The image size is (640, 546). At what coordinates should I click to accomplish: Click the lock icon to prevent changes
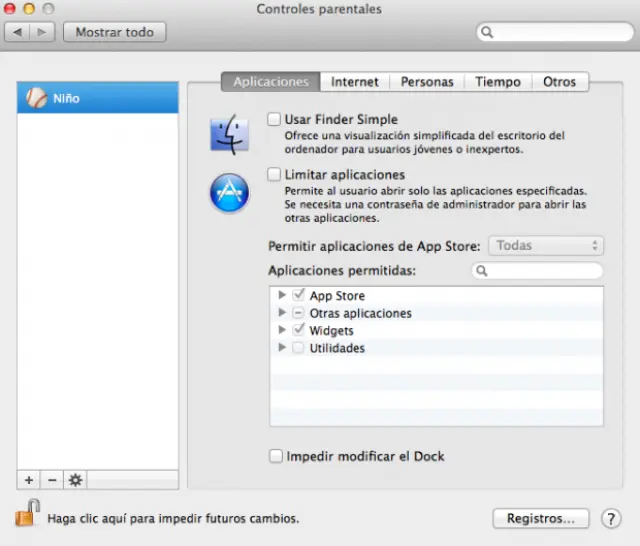click(27, 514)
